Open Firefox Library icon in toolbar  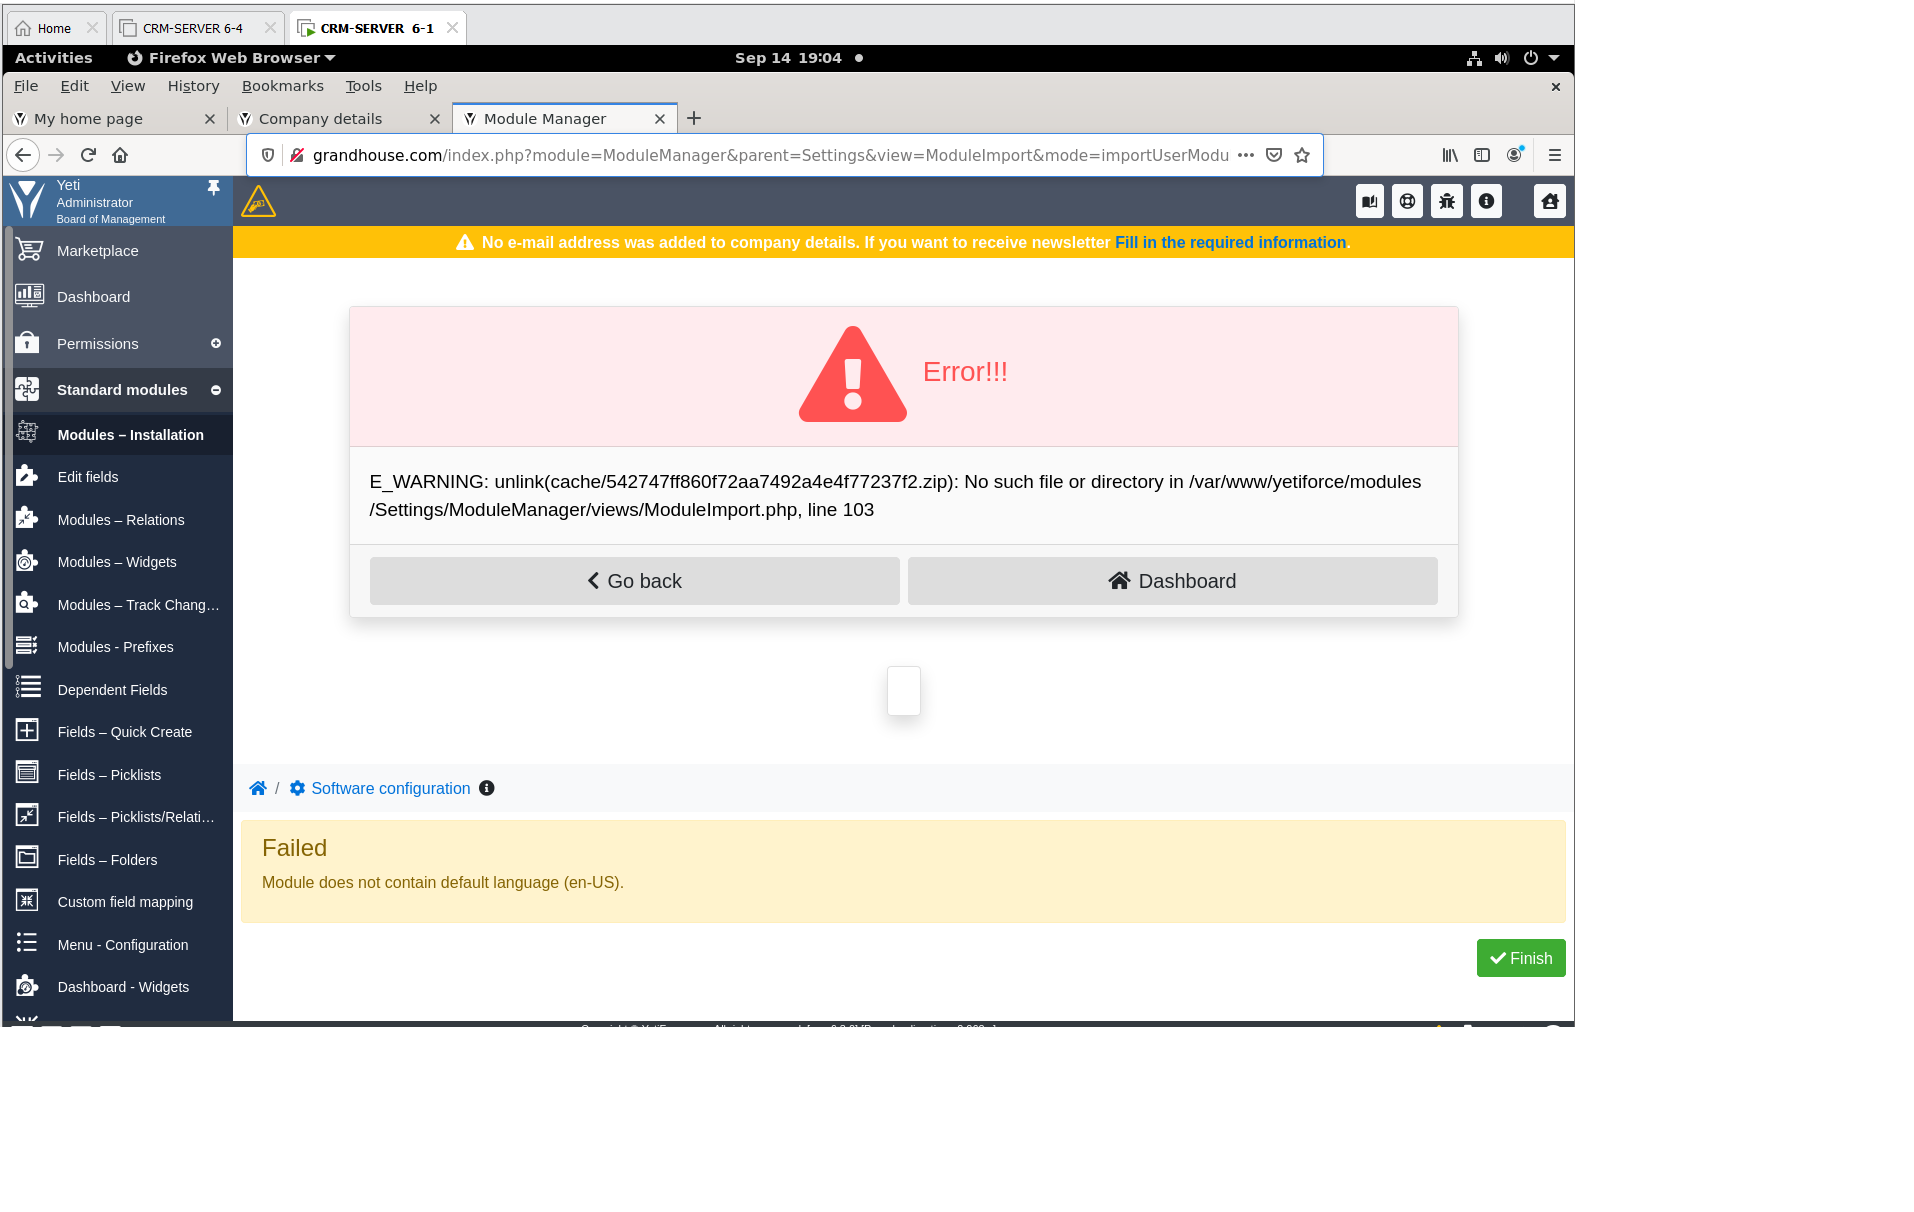point(1449,155)
